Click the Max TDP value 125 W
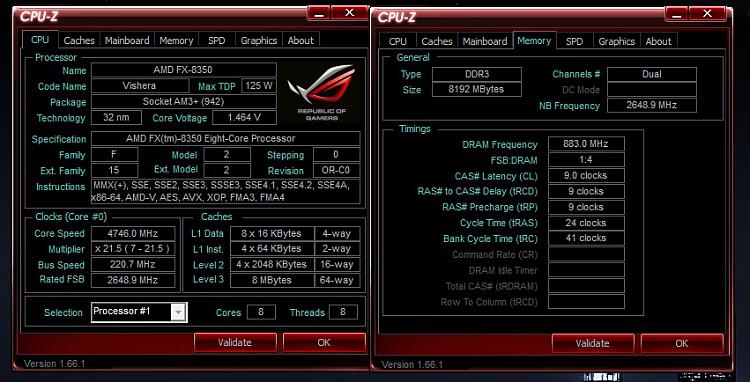 (x=259, y=86)
